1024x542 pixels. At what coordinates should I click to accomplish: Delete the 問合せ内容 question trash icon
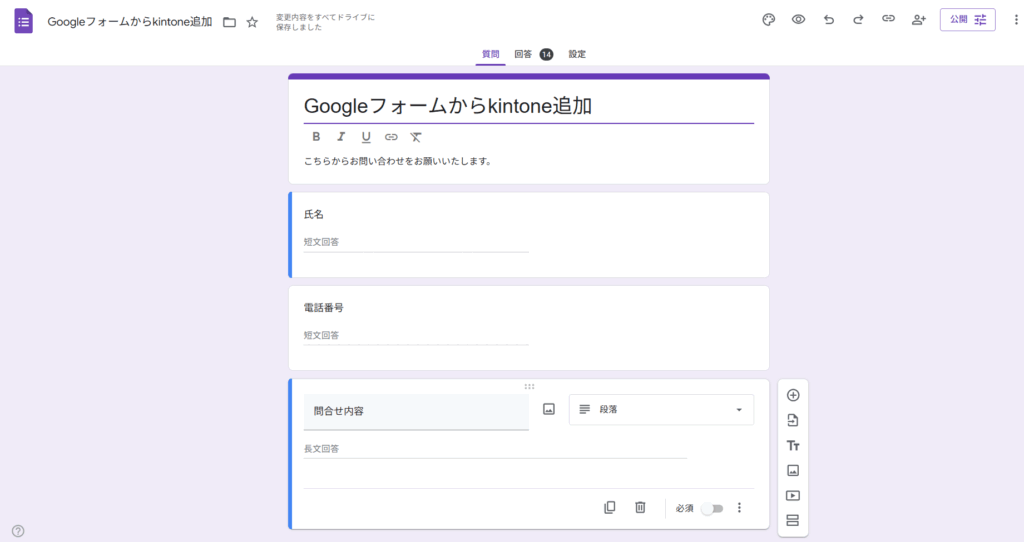640,507
